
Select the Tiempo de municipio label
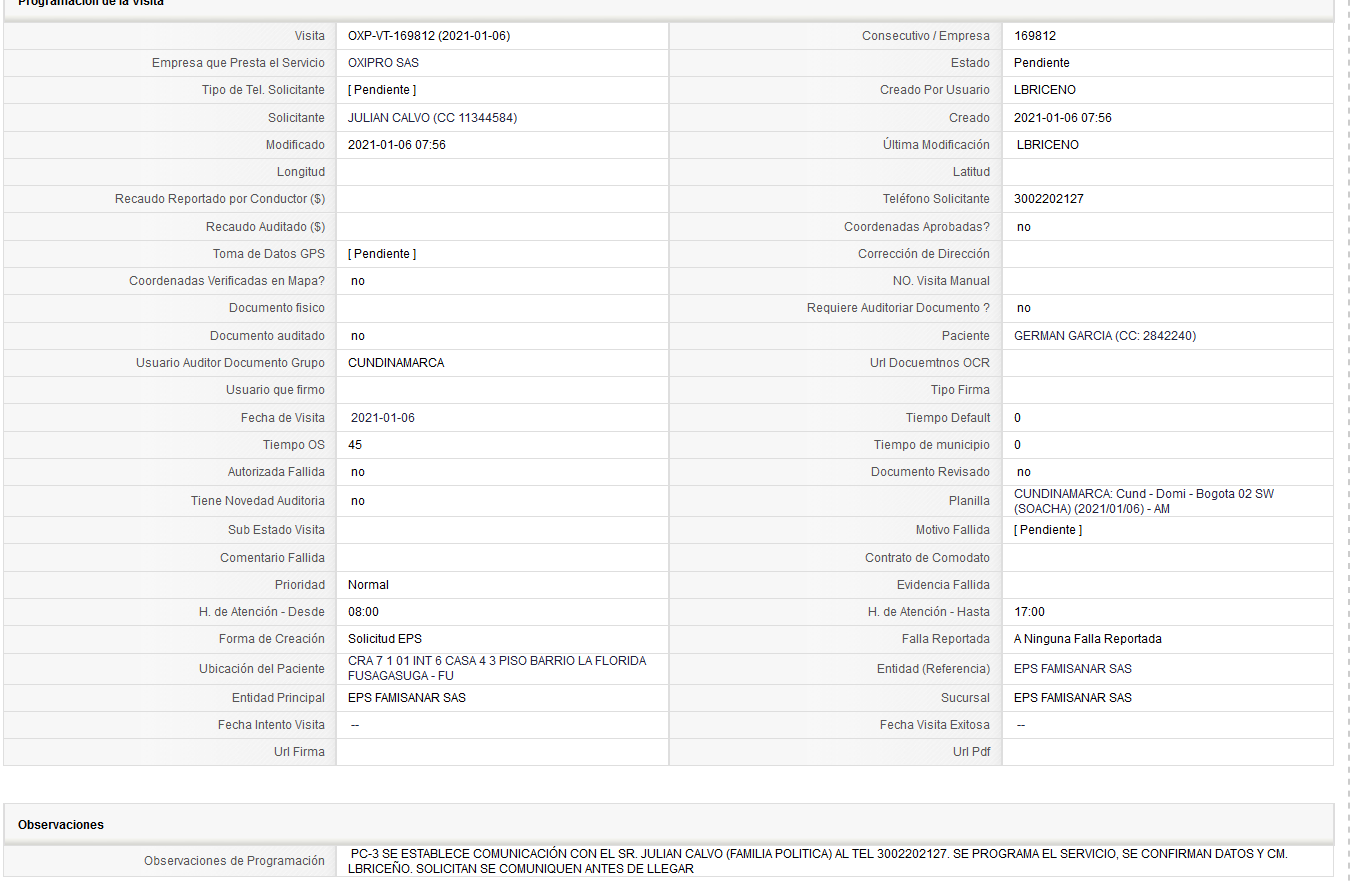click(932, 445)
